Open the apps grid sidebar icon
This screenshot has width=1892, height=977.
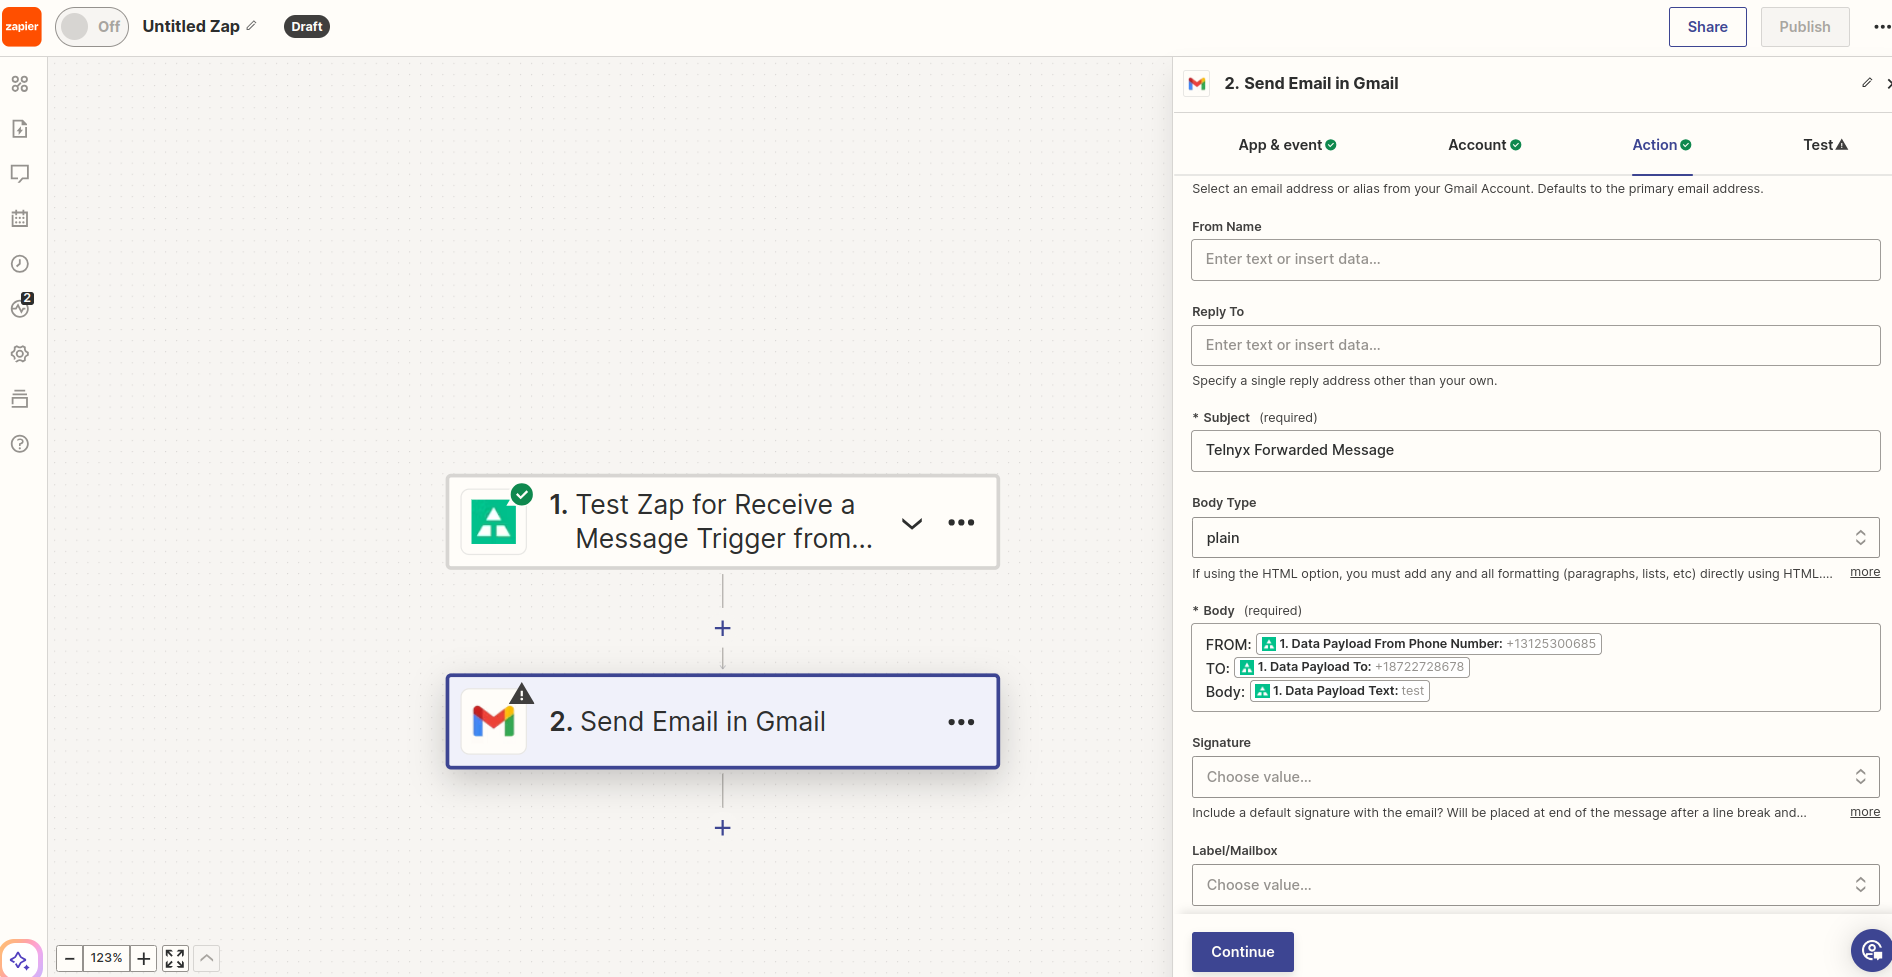click(20, 84)
